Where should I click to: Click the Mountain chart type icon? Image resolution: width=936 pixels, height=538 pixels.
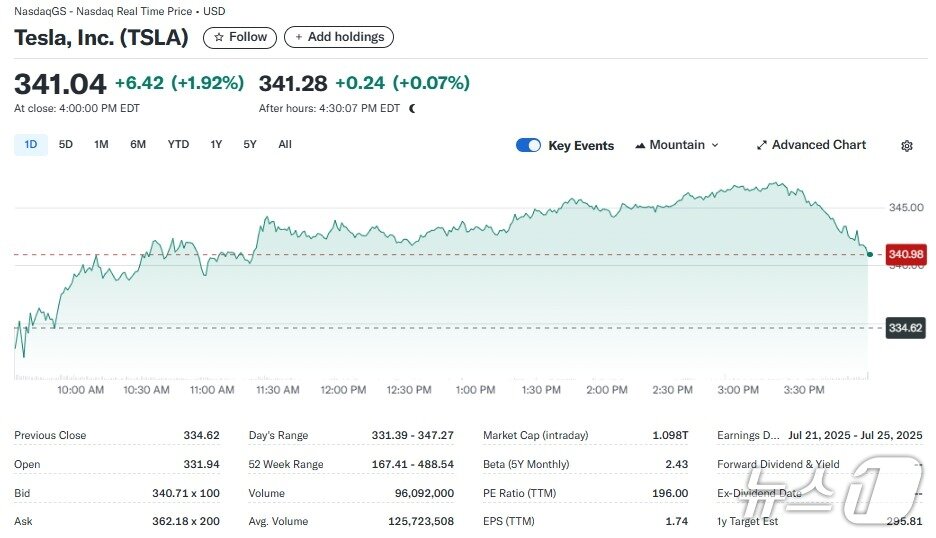[640, 145]
